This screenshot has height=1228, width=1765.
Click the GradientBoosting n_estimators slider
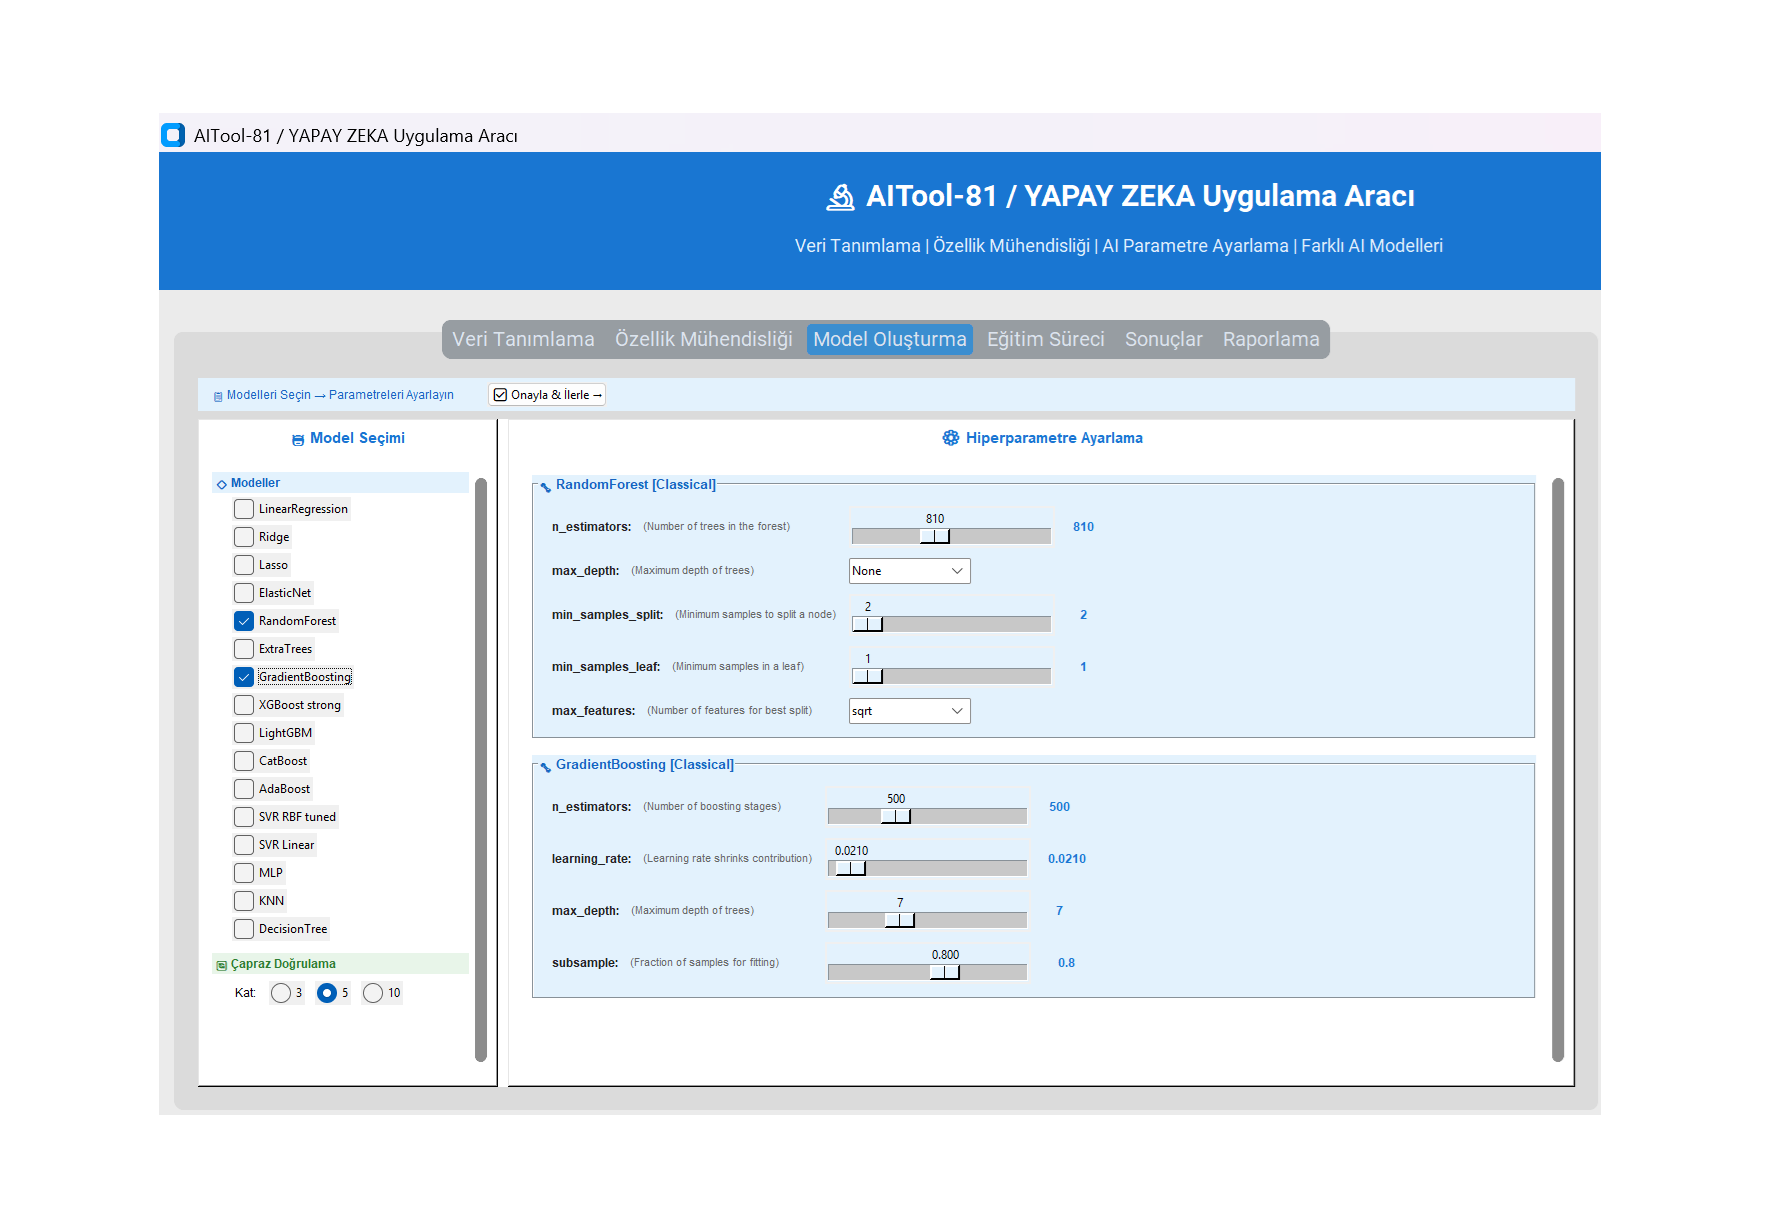[x=927, y=816]
